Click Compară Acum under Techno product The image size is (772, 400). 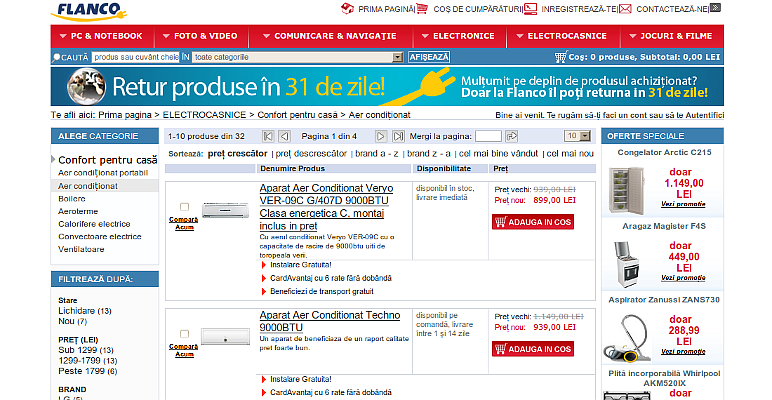[184, 350]
